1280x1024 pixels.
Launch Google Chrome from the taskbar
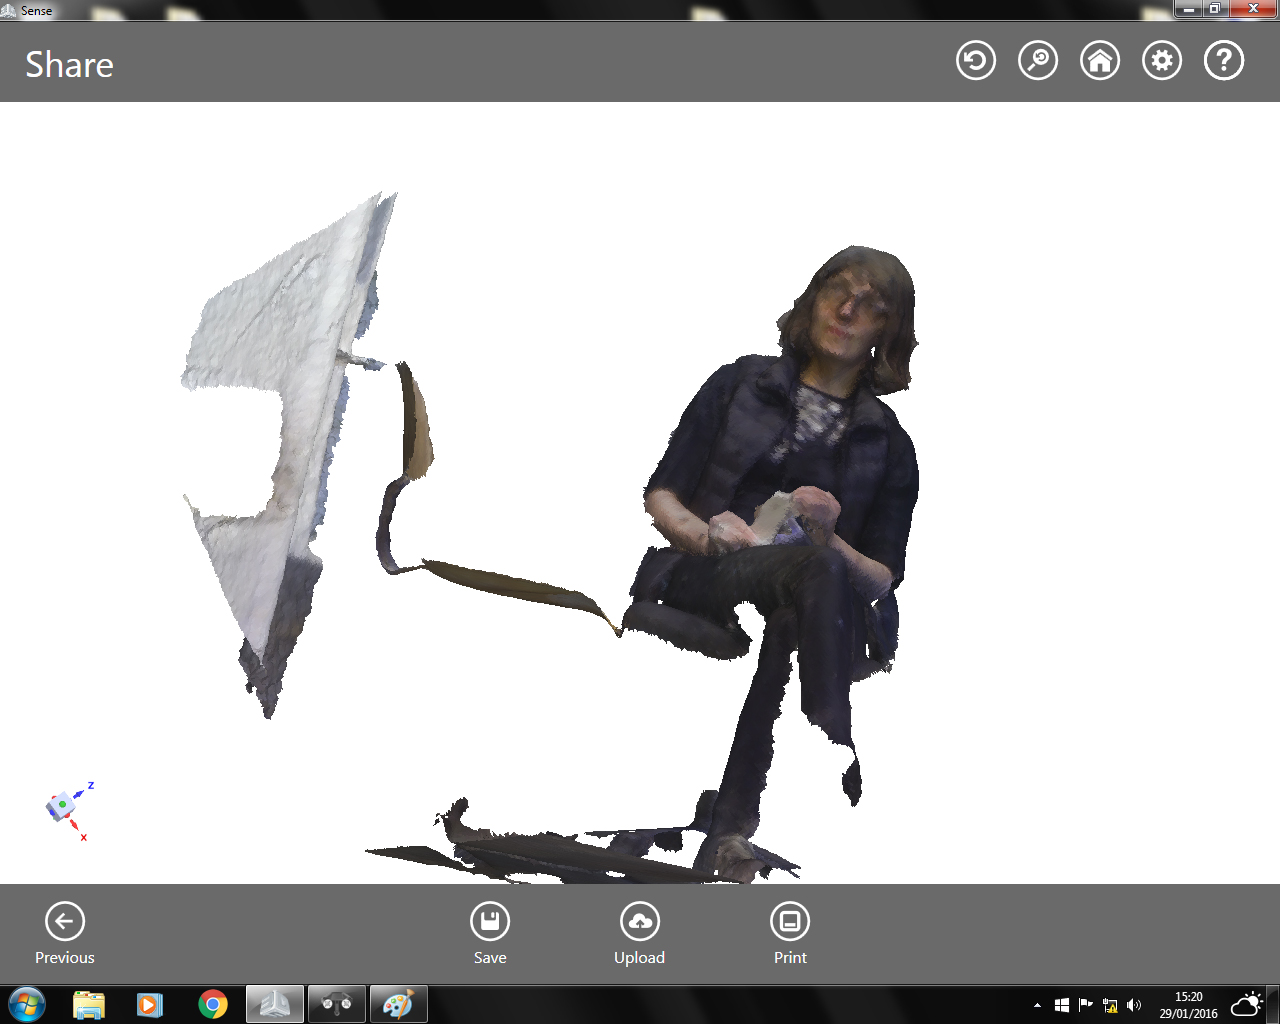(x=213, y=1004)
